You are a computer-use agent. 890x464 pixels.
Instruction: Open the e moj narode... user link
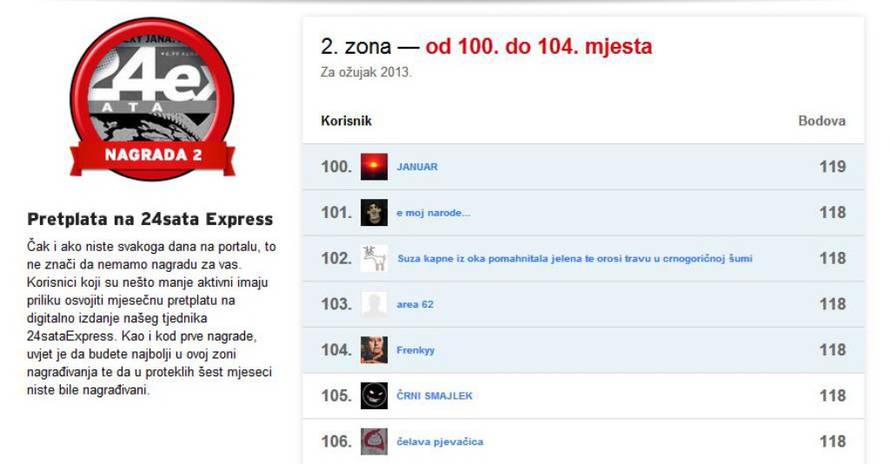pyautogui.click(x=433, y=213)
